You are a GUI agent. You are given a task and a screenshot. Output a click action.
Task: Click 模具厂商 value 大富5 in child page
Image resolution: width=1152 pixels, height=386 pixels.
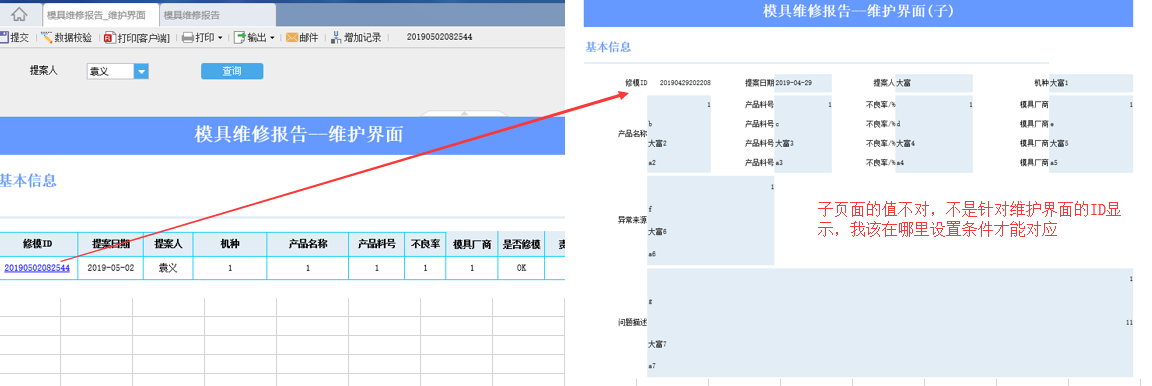click(1059, 143)
